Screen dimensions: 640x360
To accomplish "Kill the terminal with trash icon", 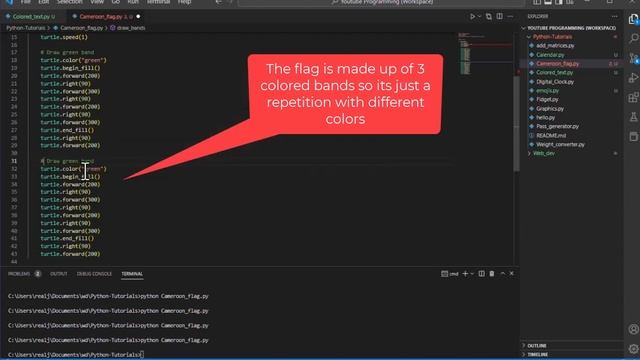I will point(492,273).
